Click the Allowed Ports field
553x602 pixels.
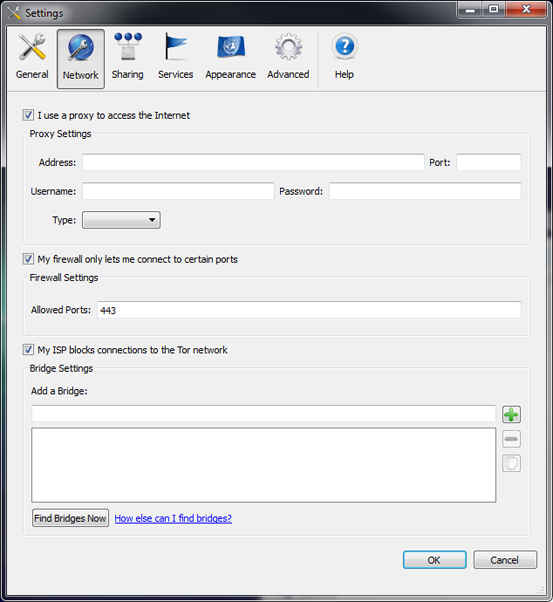(x=309, y=310)
